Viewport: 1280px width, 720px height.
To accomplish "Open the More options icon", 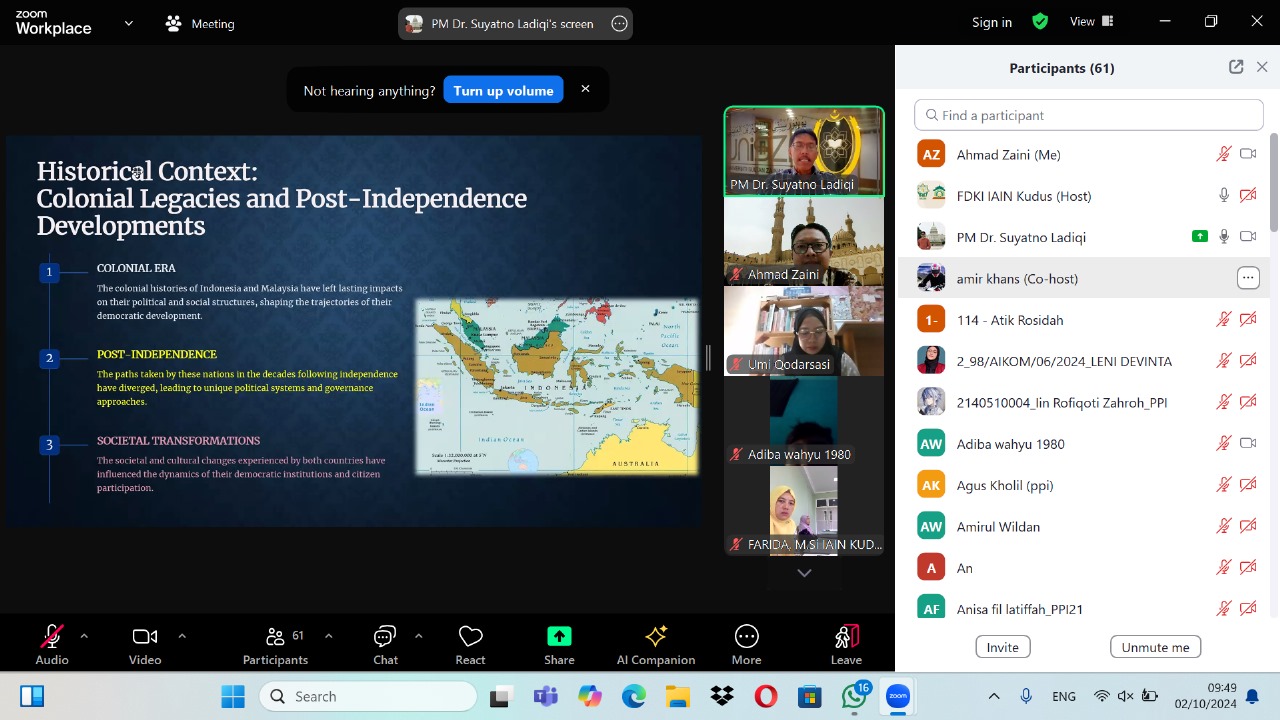I will 747,637.
